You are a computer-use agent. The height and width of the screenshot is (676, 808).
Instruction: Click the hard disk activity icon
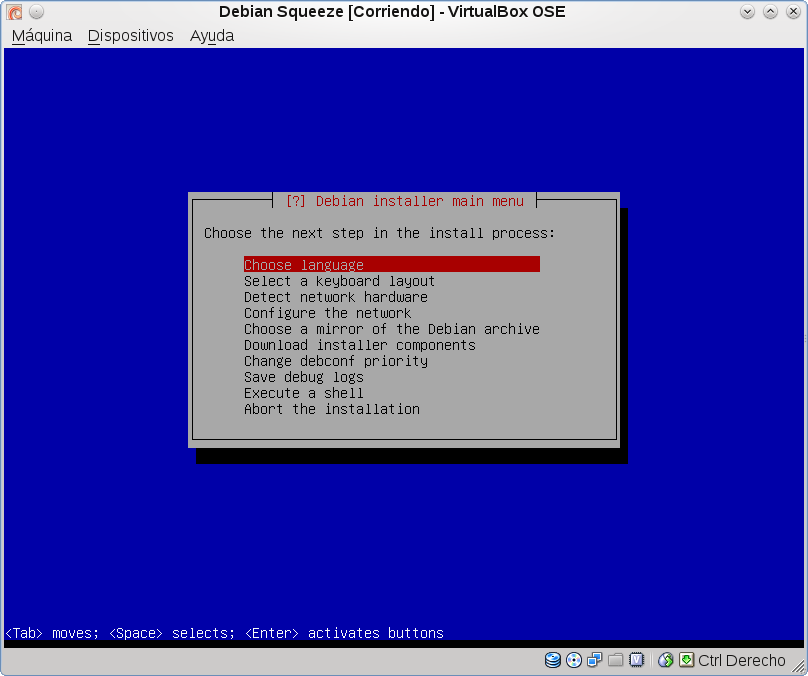pos(552,660)
